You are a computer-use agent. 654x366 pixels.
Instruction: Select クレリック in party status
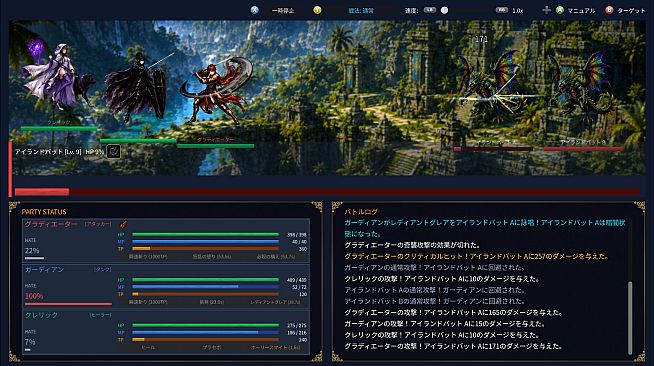point(41,315)
